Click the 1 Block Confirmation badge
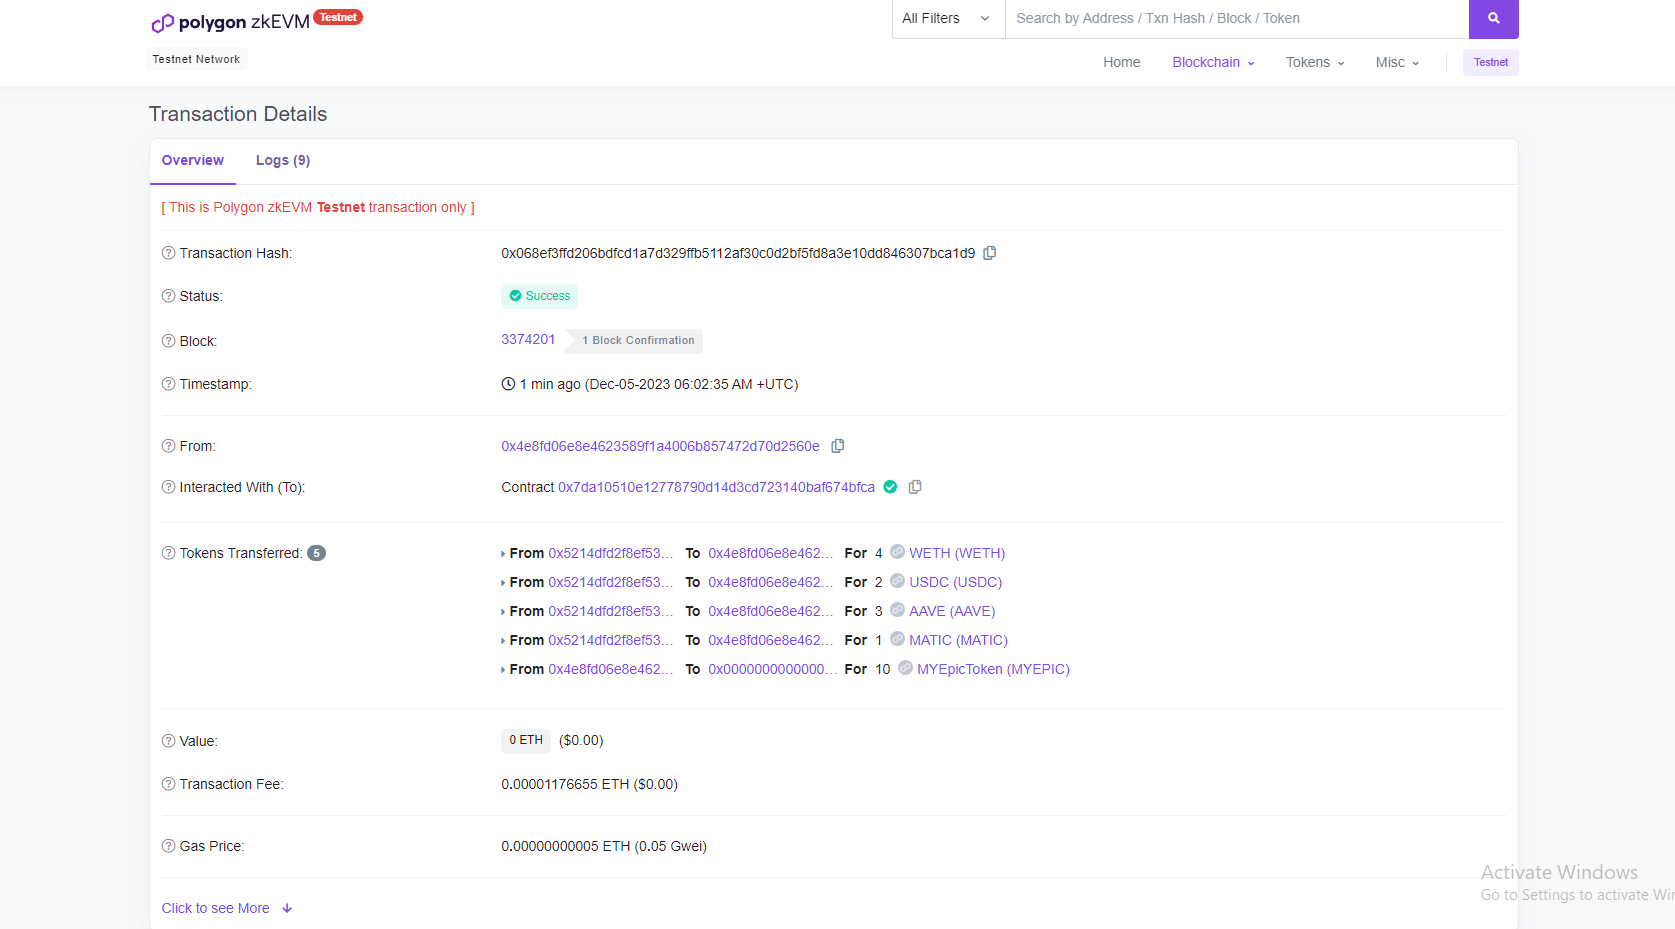 pos(636,341)
